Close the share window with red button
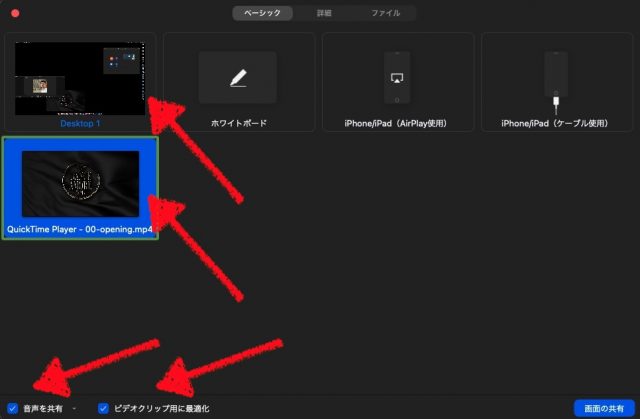Image resolution: width=640 pixels, height=419 pixels. pyautogui.click(x=15, y=13)
